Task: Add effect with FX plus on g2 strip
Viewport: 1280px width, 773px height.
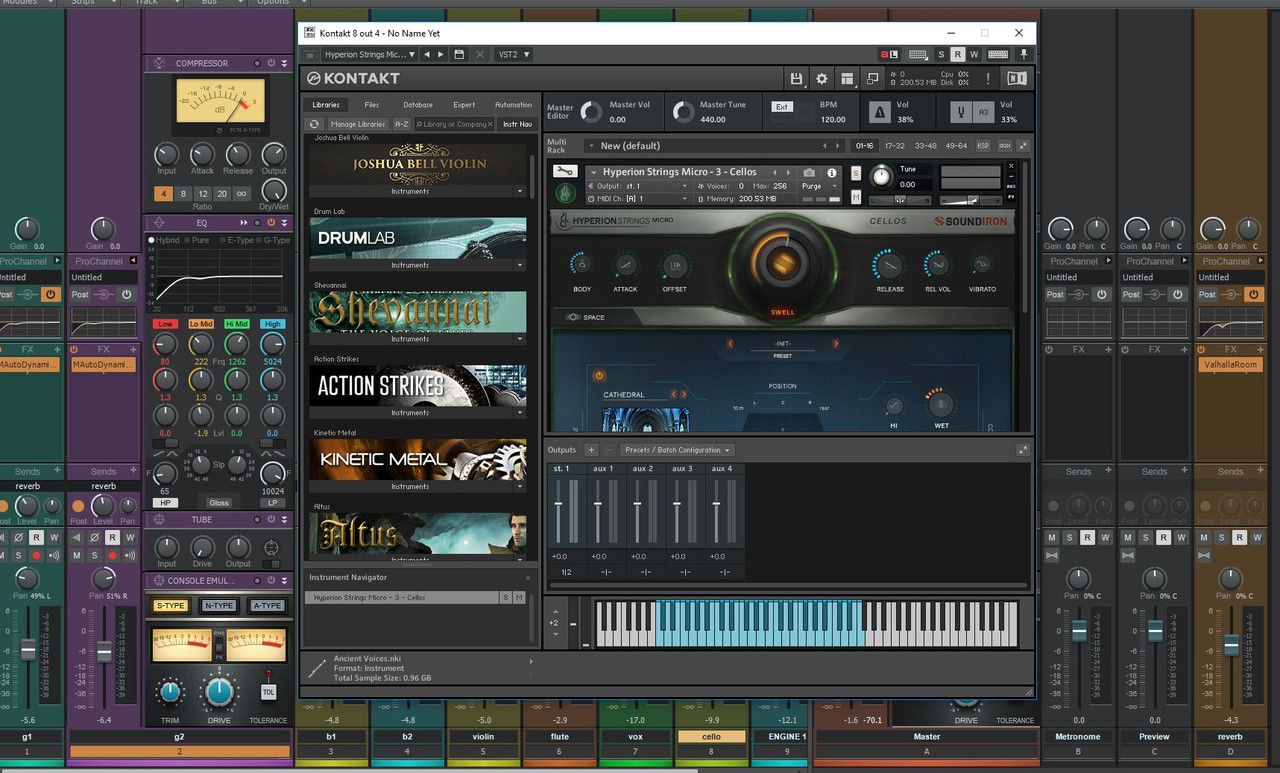Action: click(133, 350)
